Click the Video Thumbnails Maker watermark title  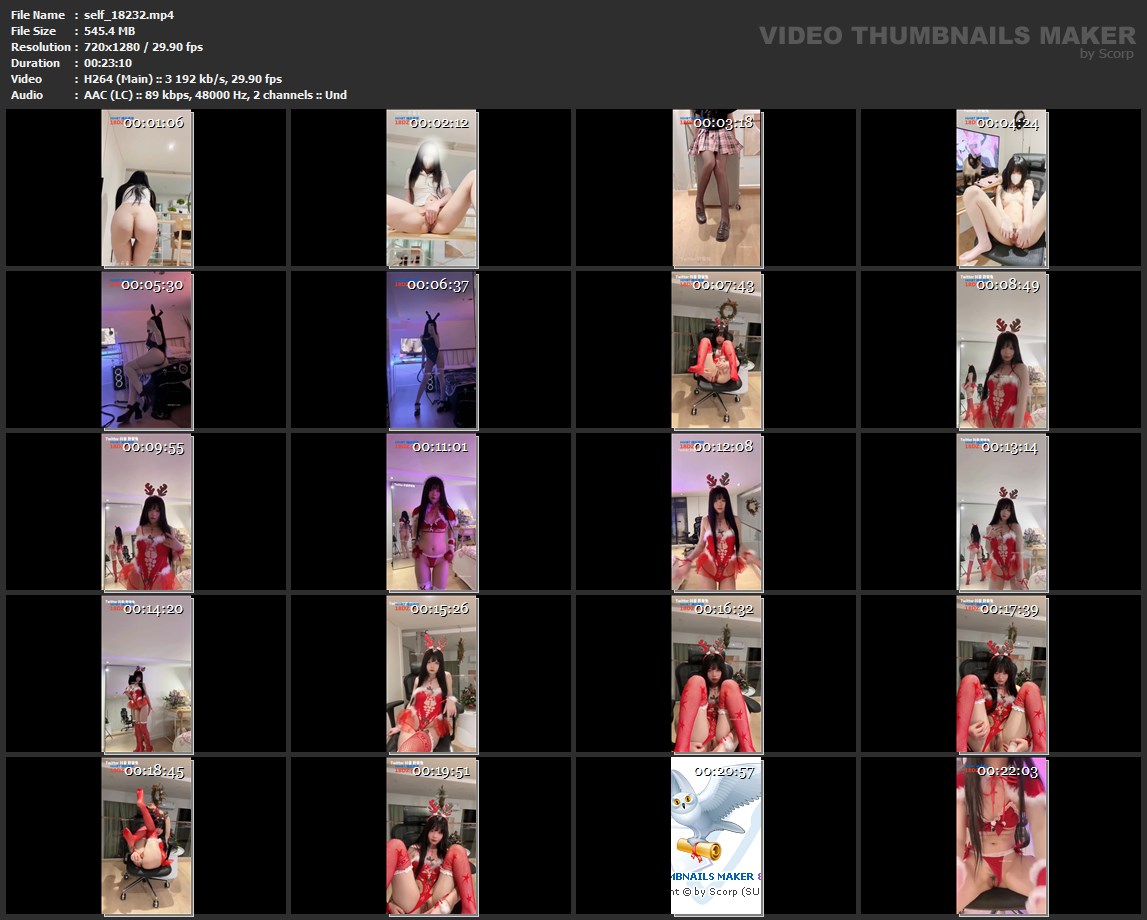tap(947, 36)
